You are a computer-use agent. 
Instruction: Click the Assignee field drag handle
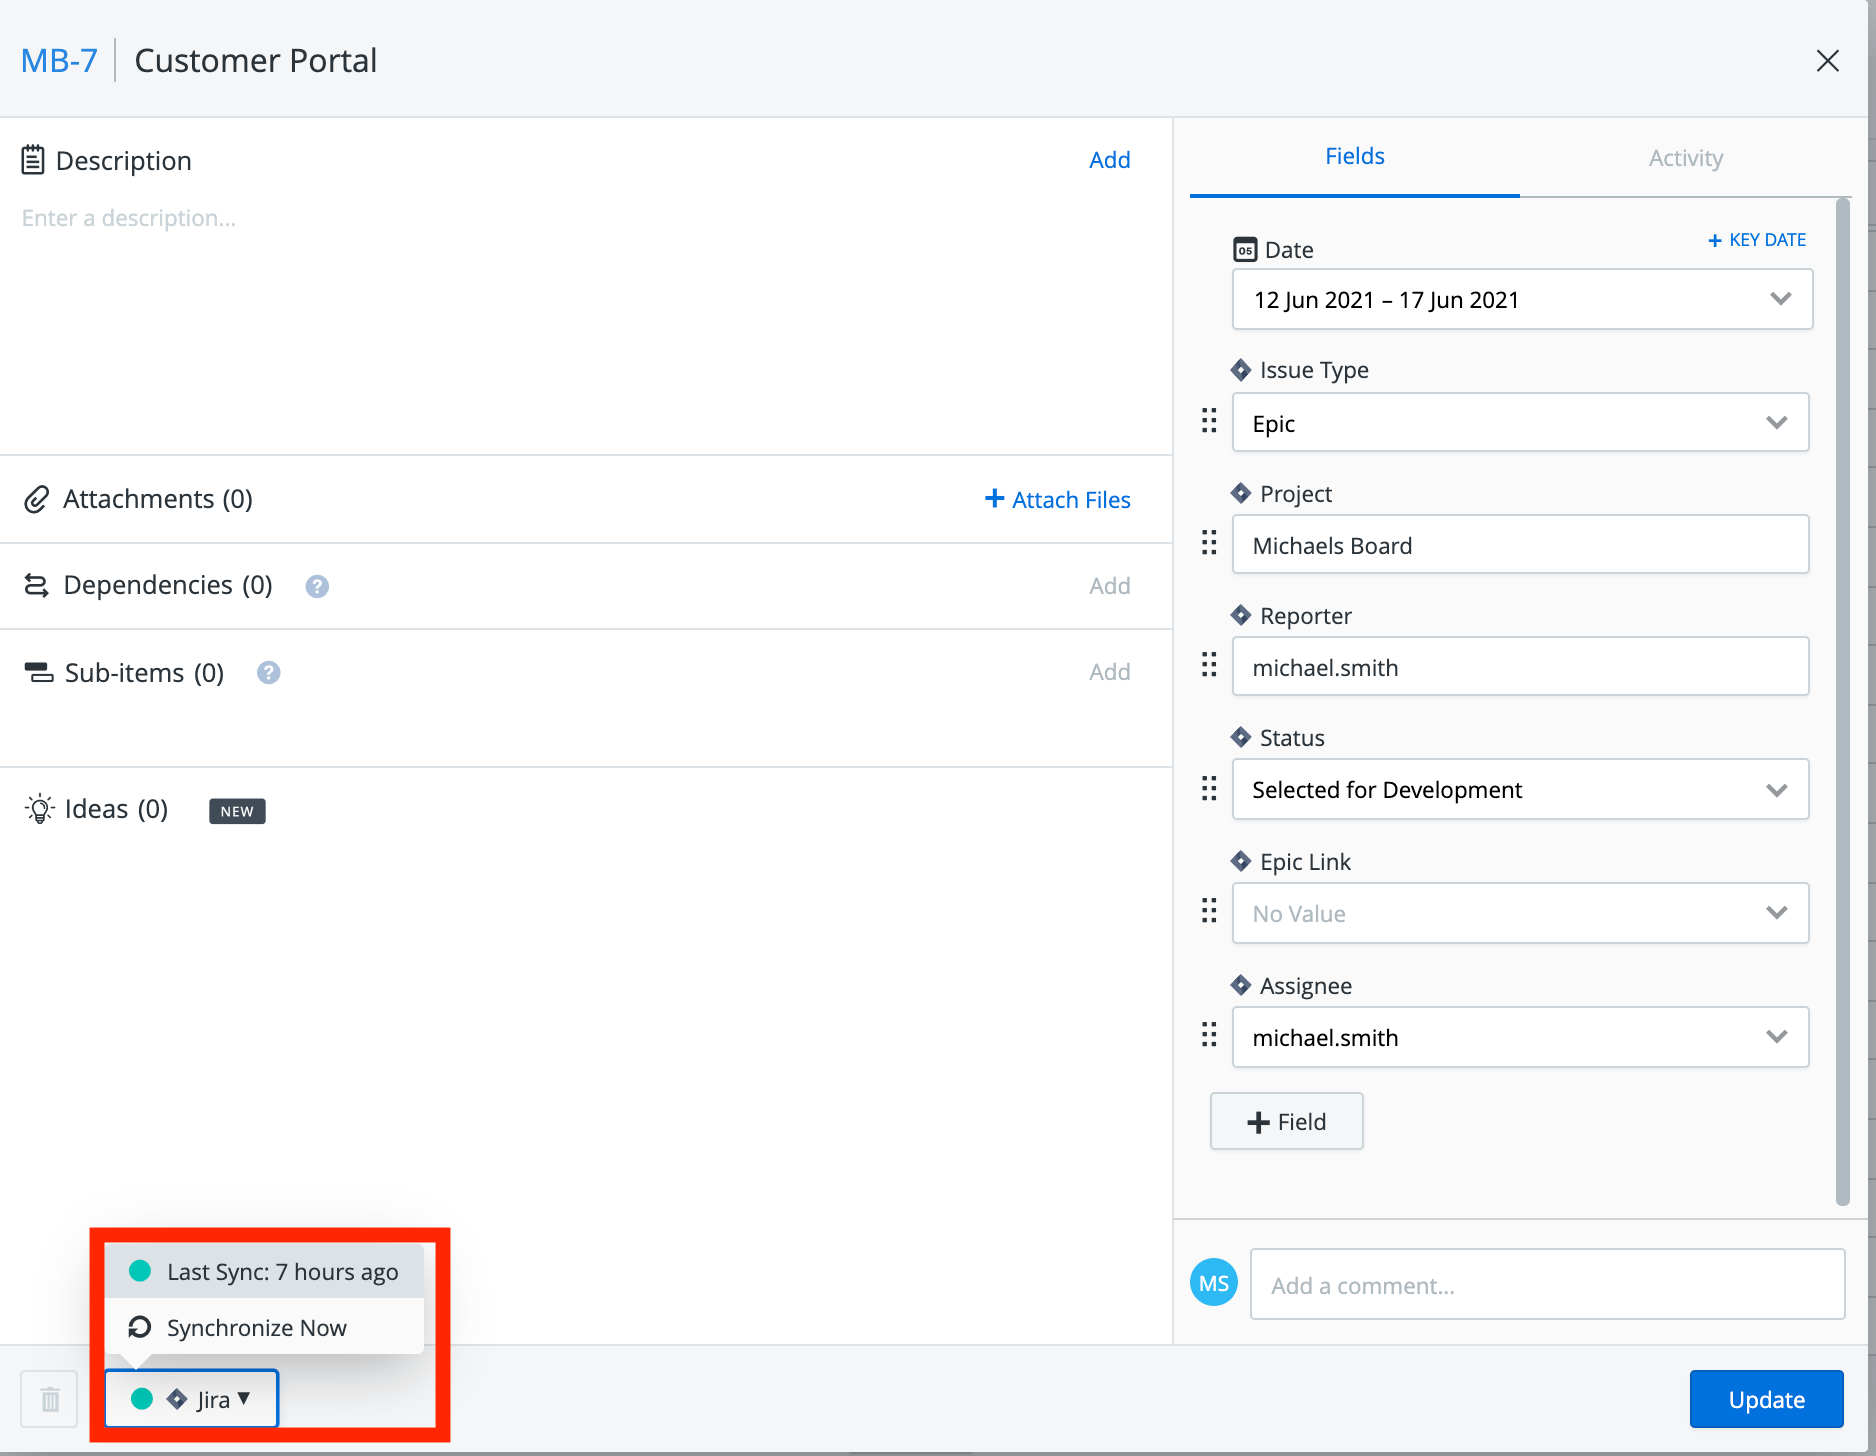tap(1209, 1035)
